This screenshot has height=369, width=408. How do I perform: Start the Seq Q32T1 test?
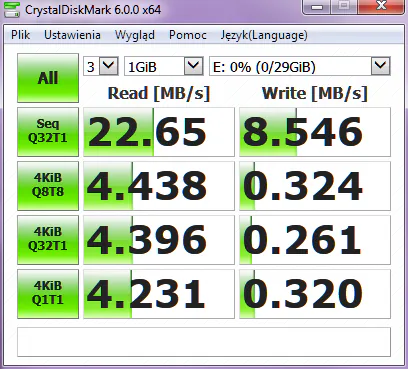coord(48,132)
